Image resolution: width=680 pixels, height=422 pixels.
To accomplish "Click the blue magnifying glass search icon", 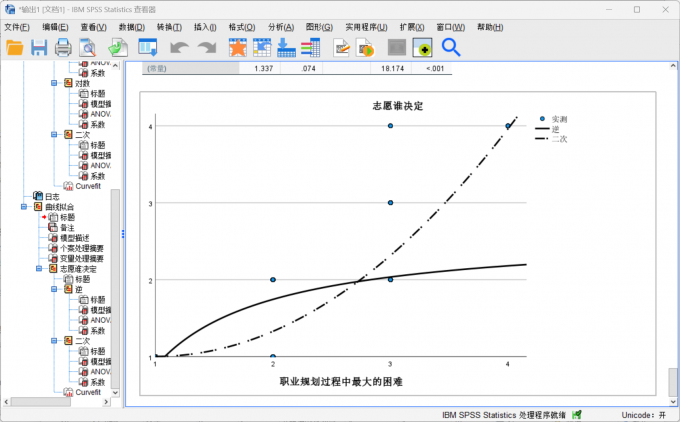I will coord(451,47).
